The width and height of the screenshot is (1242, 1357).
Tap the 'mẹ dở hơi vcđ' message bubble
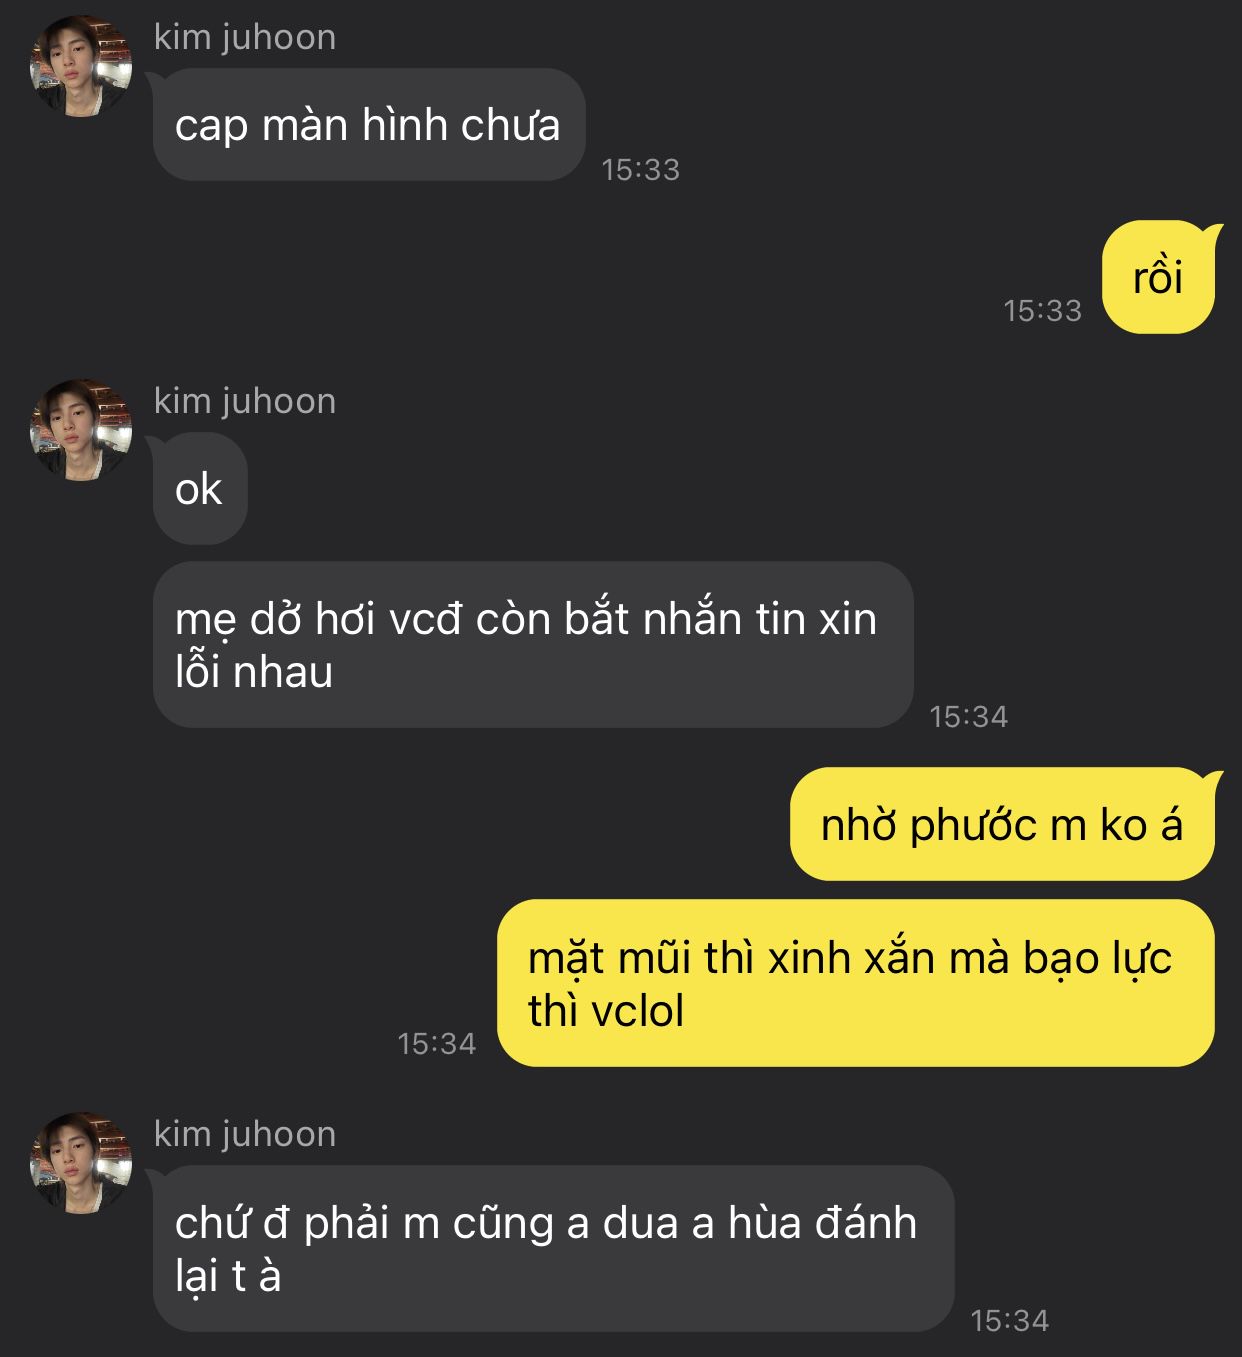(533, 644)
